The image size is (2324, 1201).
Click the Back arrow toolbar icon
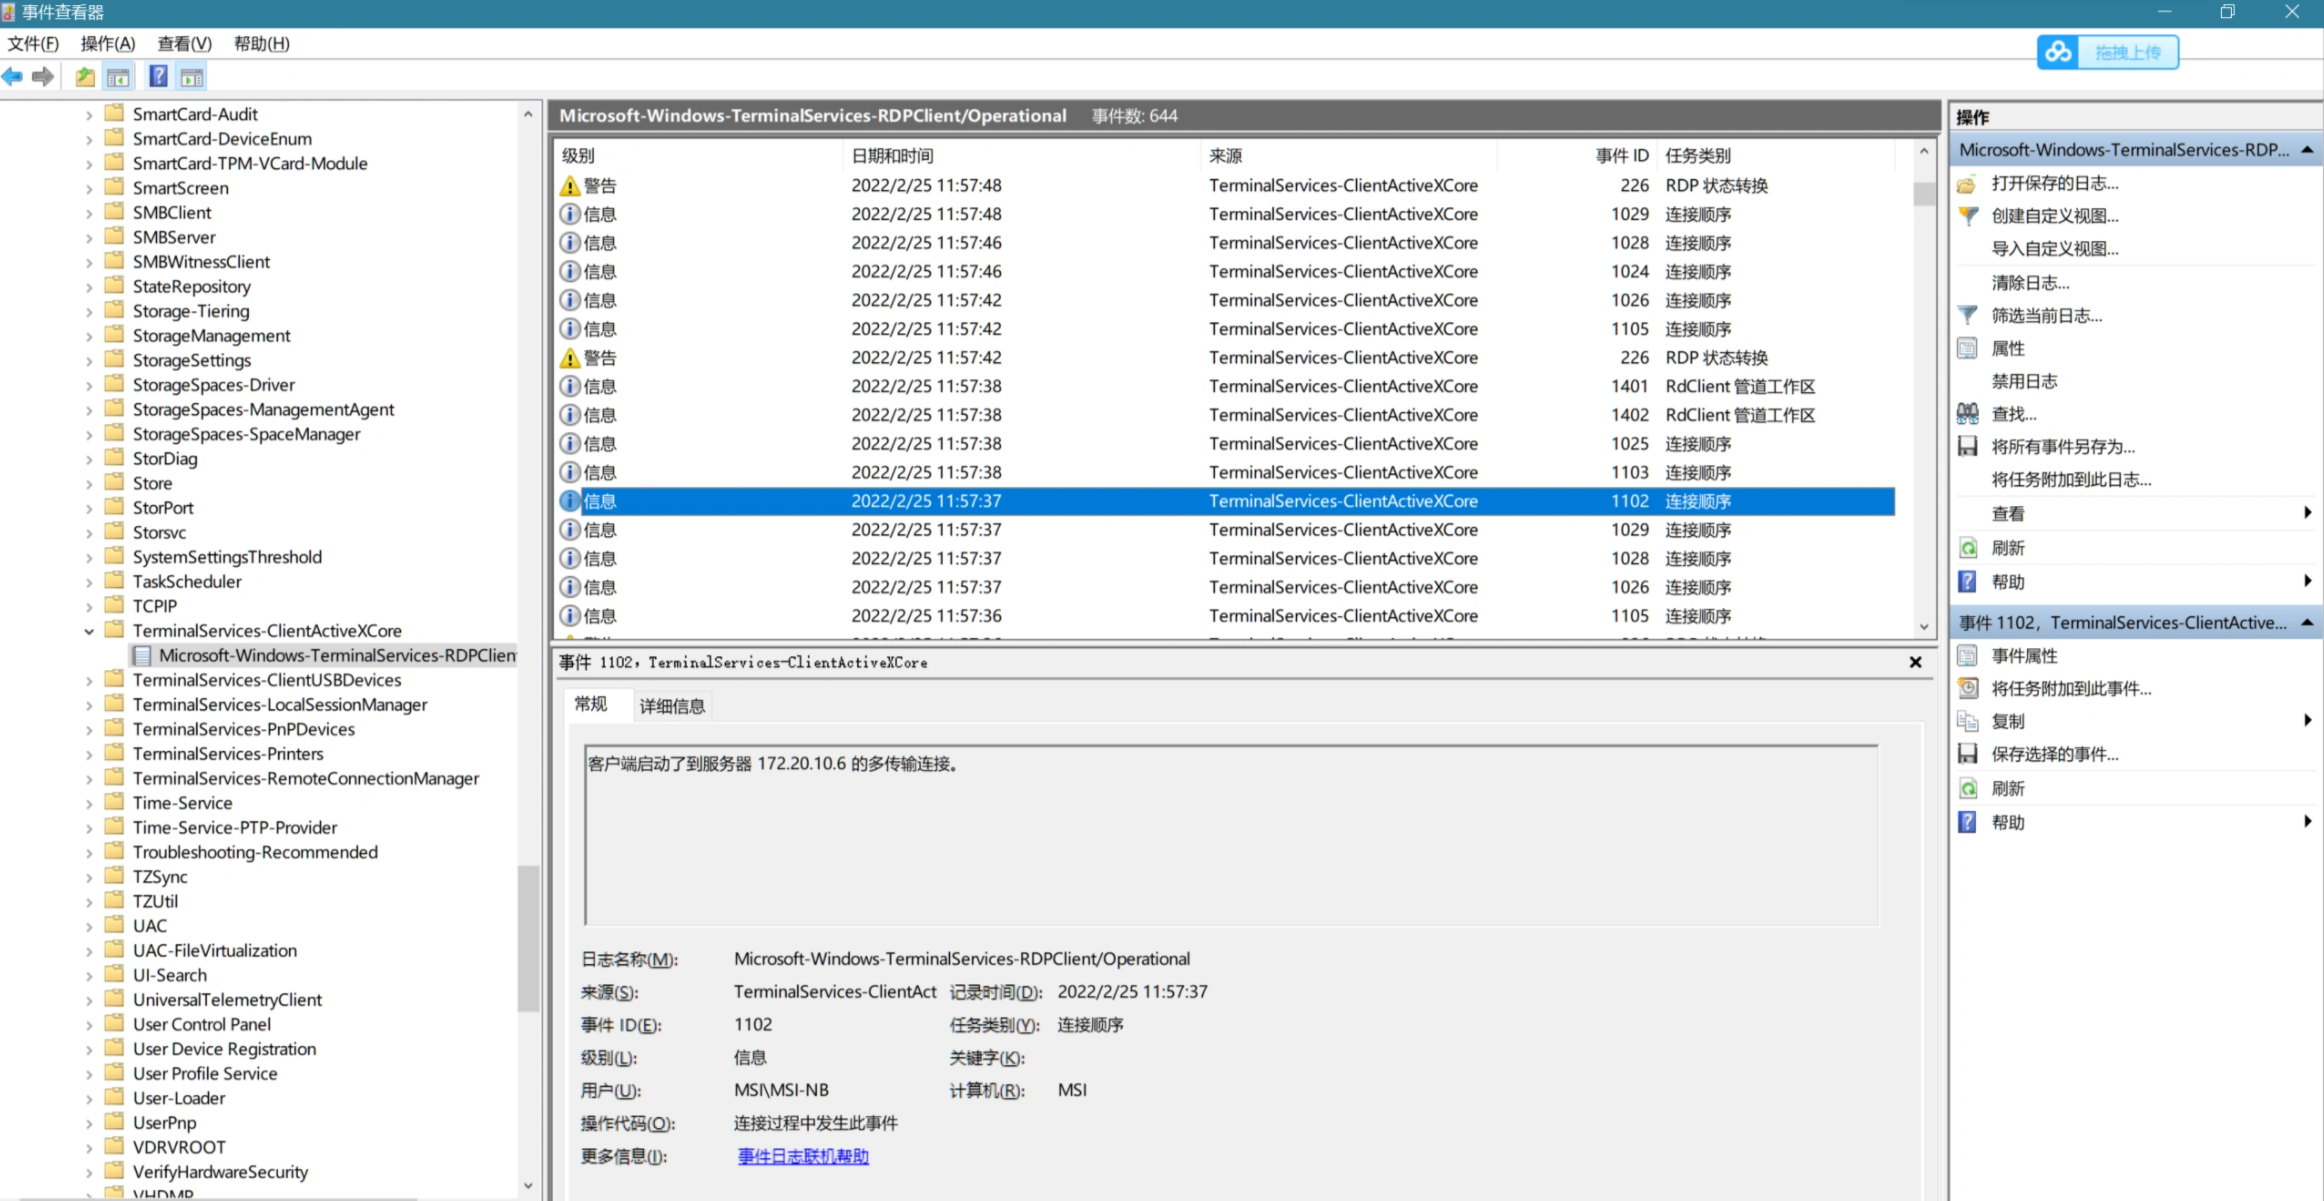pos(13,77)
